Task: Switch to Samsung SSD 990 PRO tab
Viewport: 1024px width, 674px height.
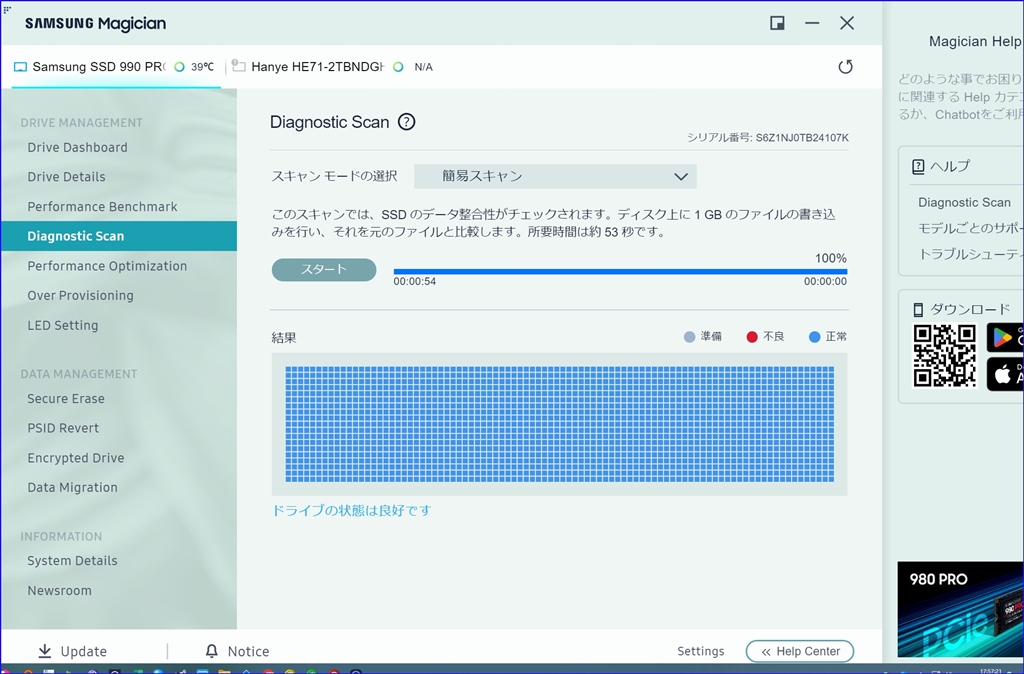Action: pos(116,67)
